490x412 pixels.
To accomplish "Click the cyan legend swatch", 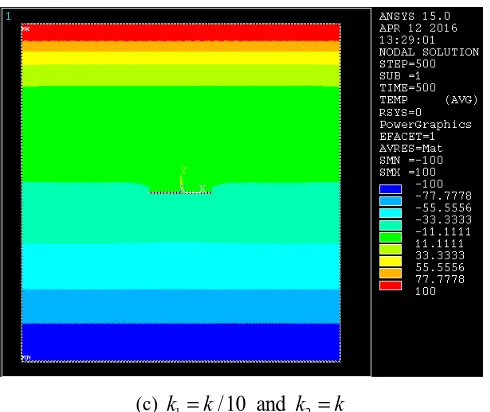I will [390, 213].
